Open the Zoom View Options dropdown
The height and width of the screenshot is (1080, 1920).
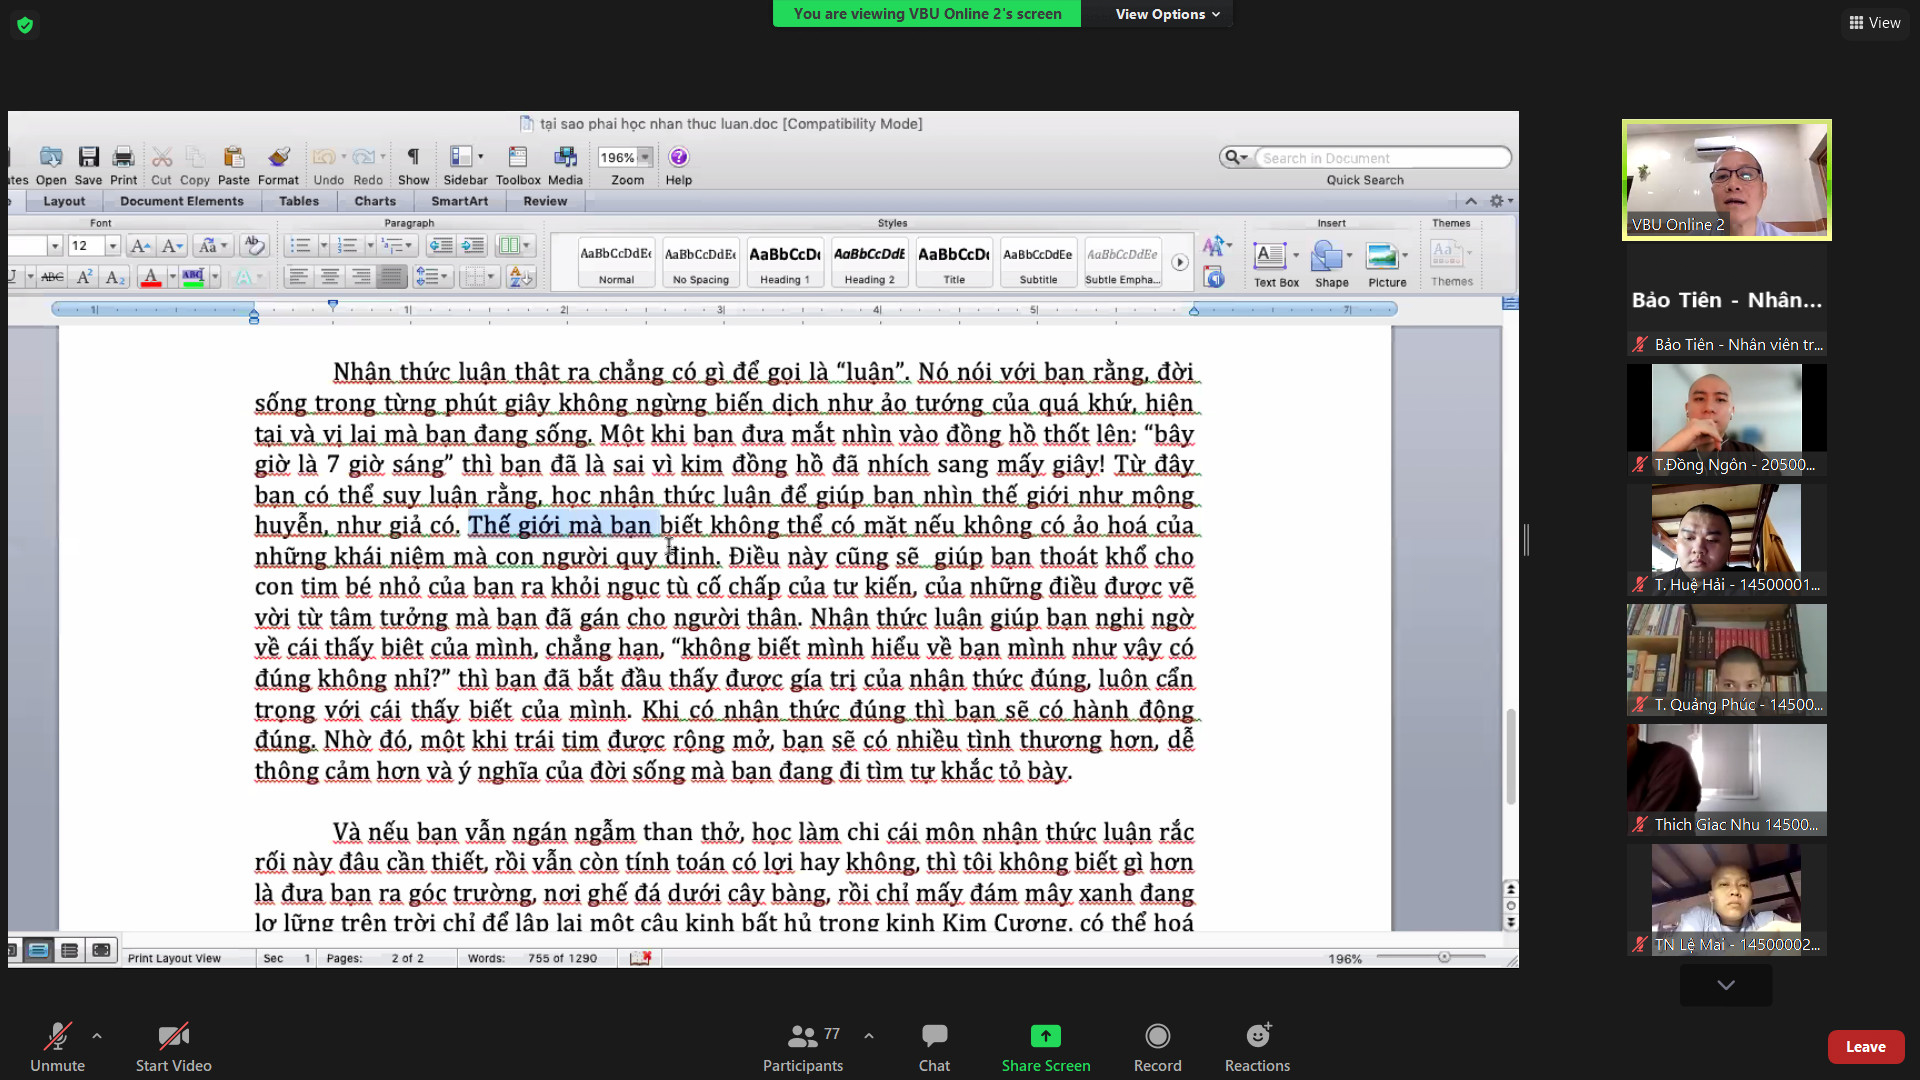point(1167,14)
